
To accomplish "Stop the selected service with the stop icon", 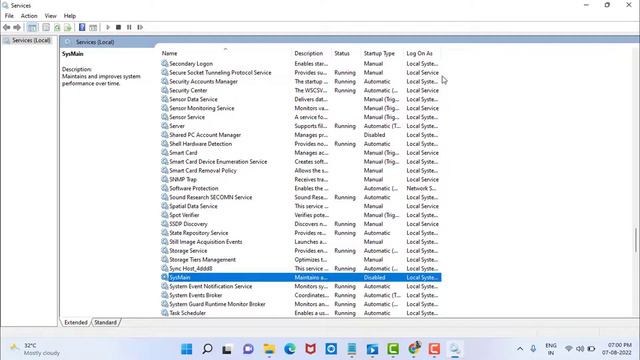I will tap(118, 27).
